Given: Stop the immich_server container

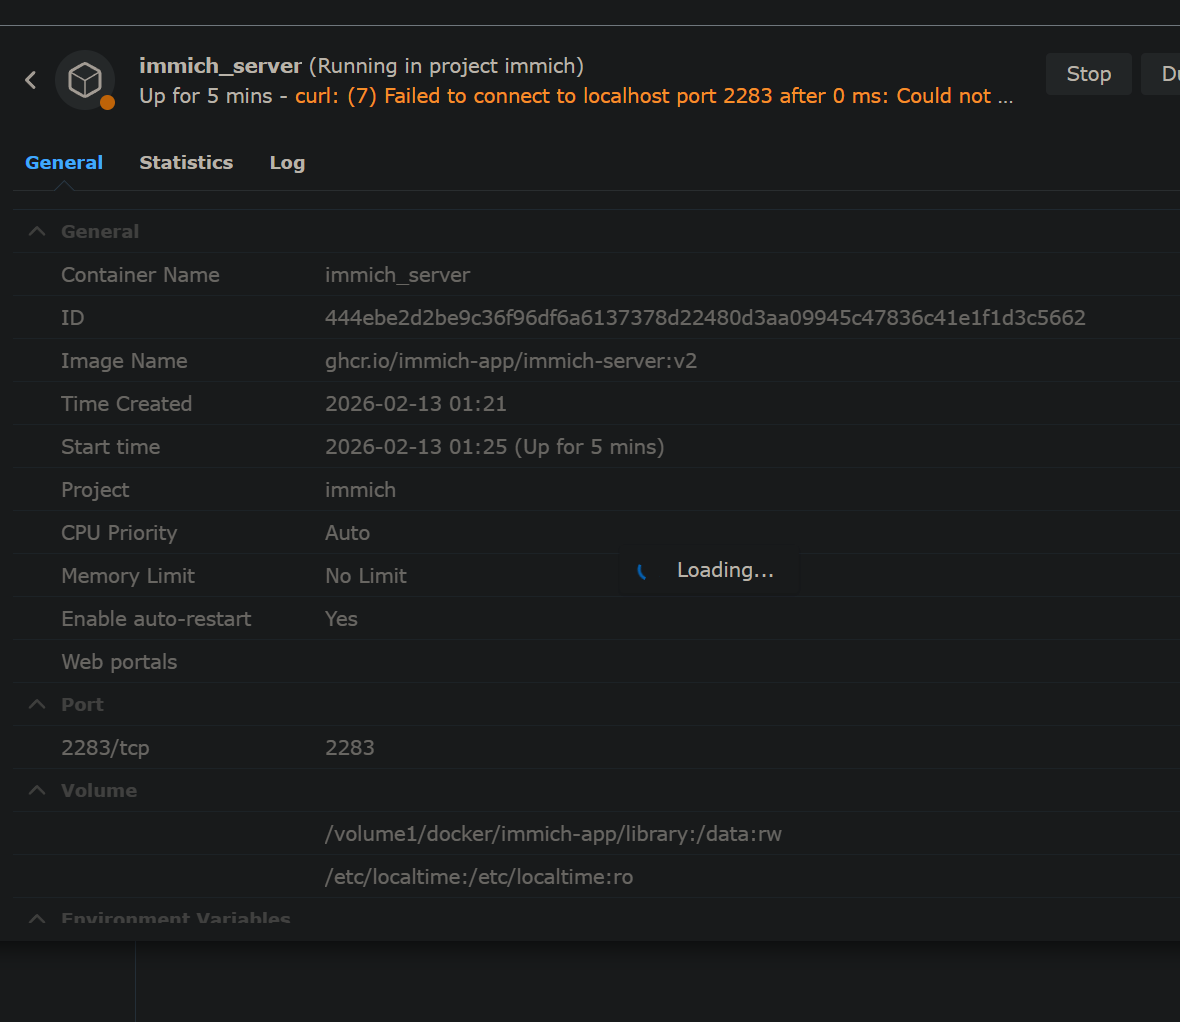Looking at the screenshot, I should click(1088, 74).
